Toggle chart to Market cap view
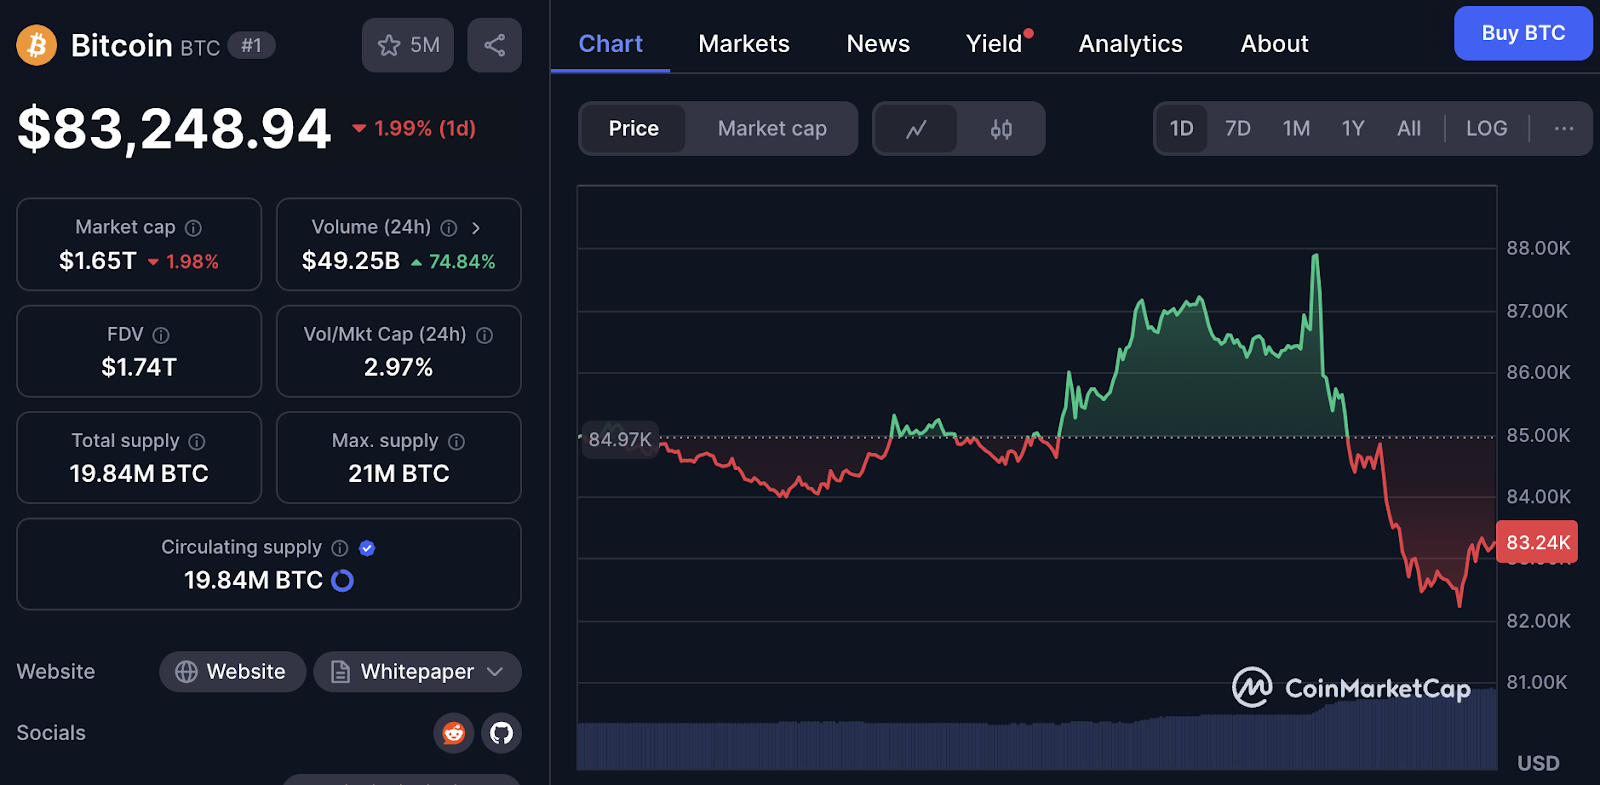The height and width of the screenshot is (785, 1600). [x=772, y=129]
